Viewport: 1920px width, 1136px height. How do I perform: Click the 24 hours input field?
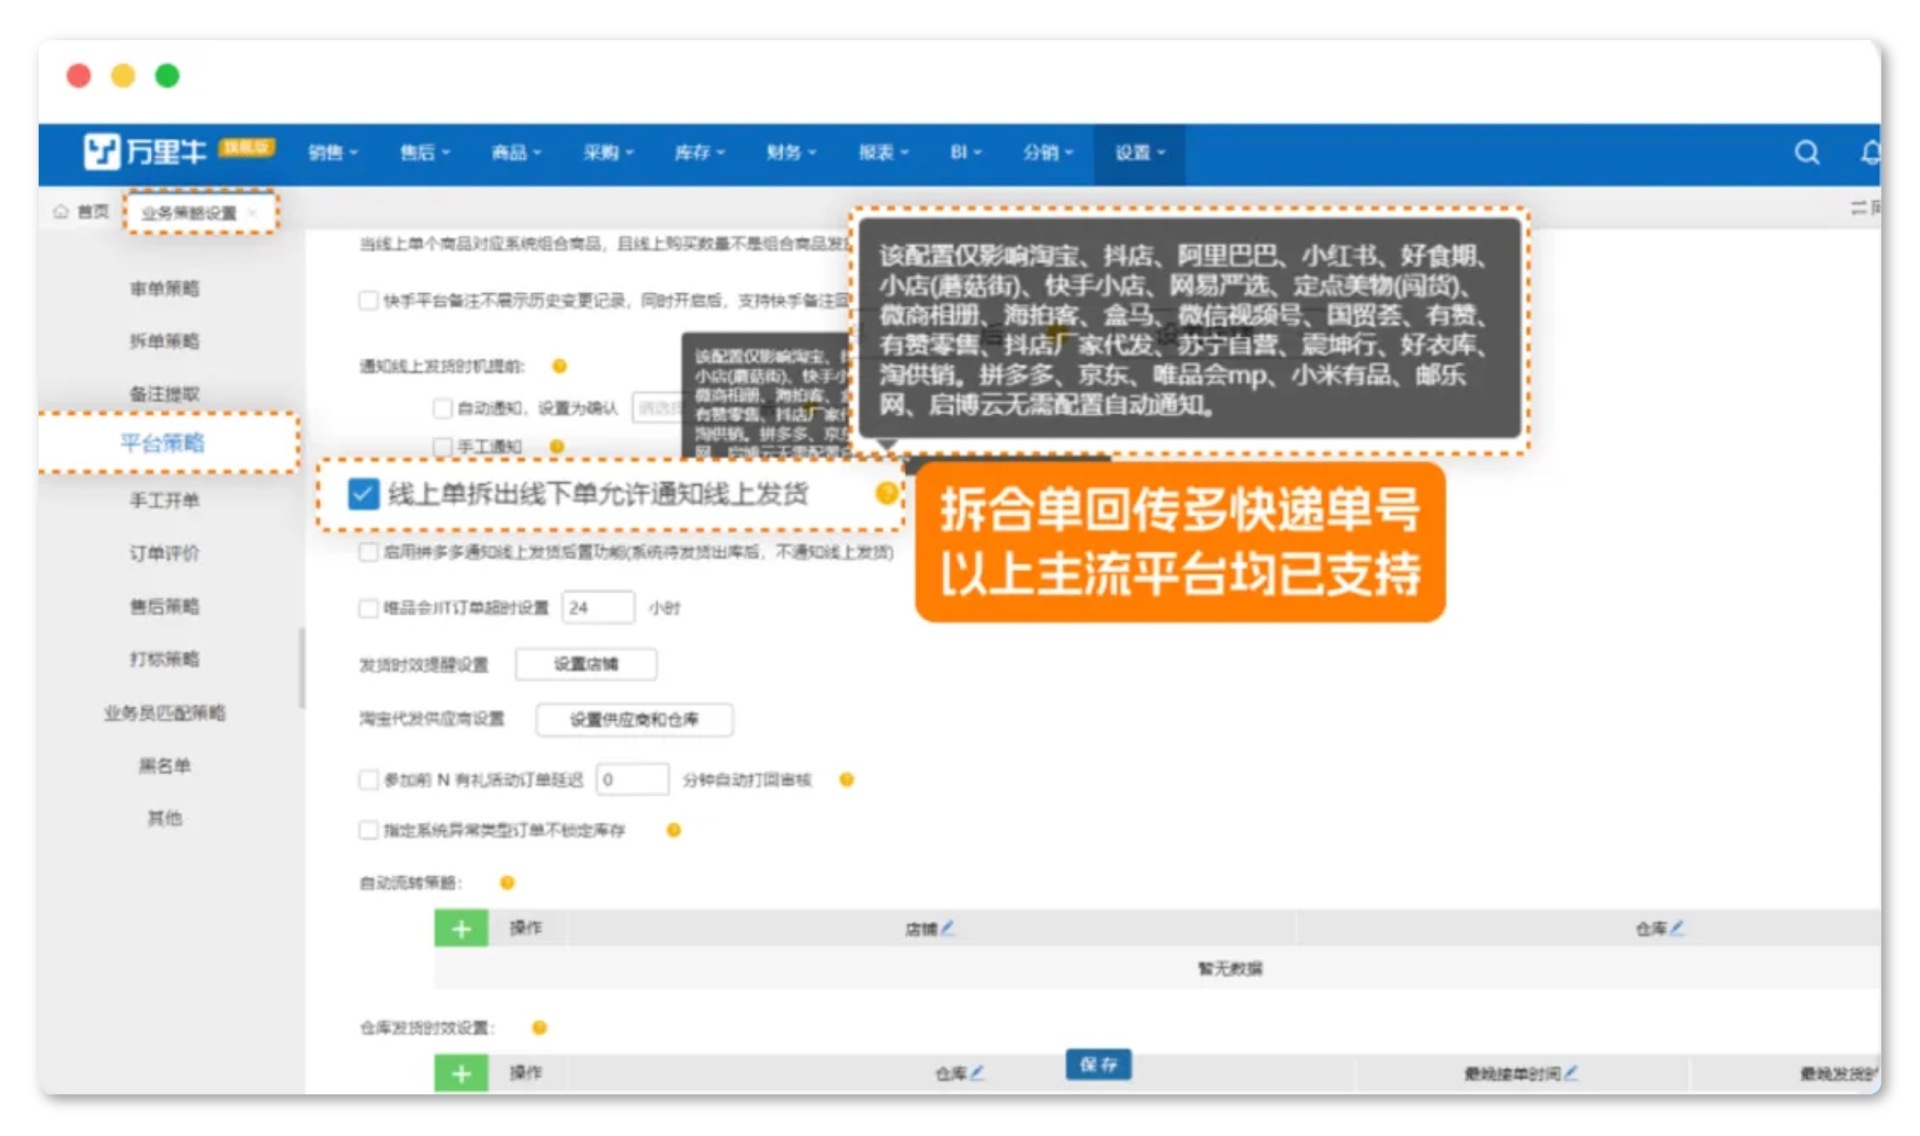pyautogui.click(x=598, y=608)
